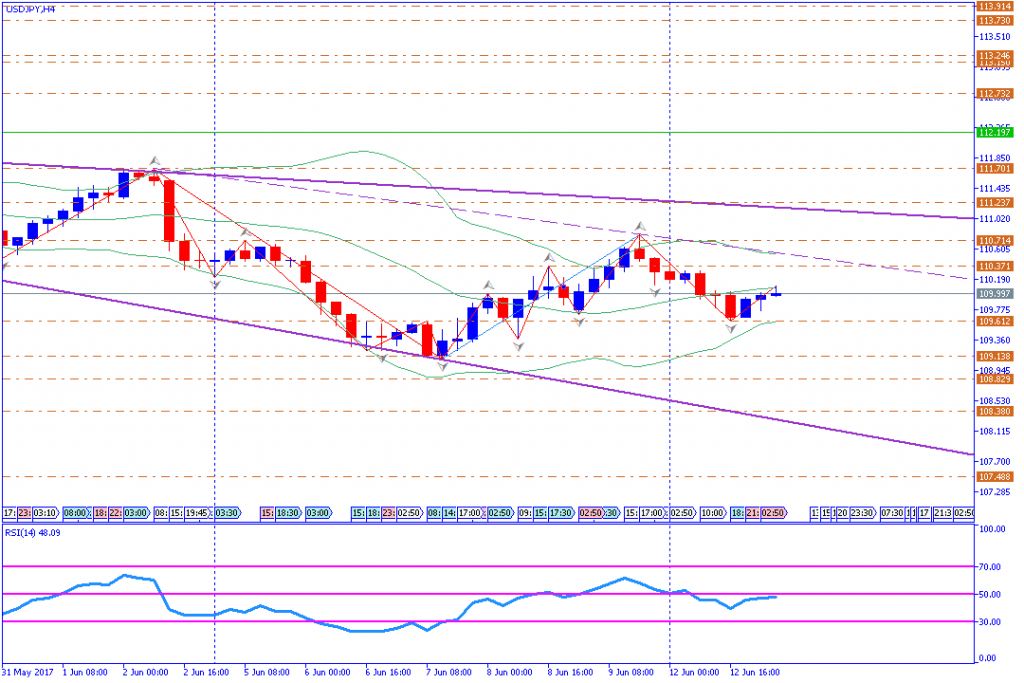Click the down fractal arrow under the 12 Jun low
This screenshot has width=1024, height=683.
(731, 329)
